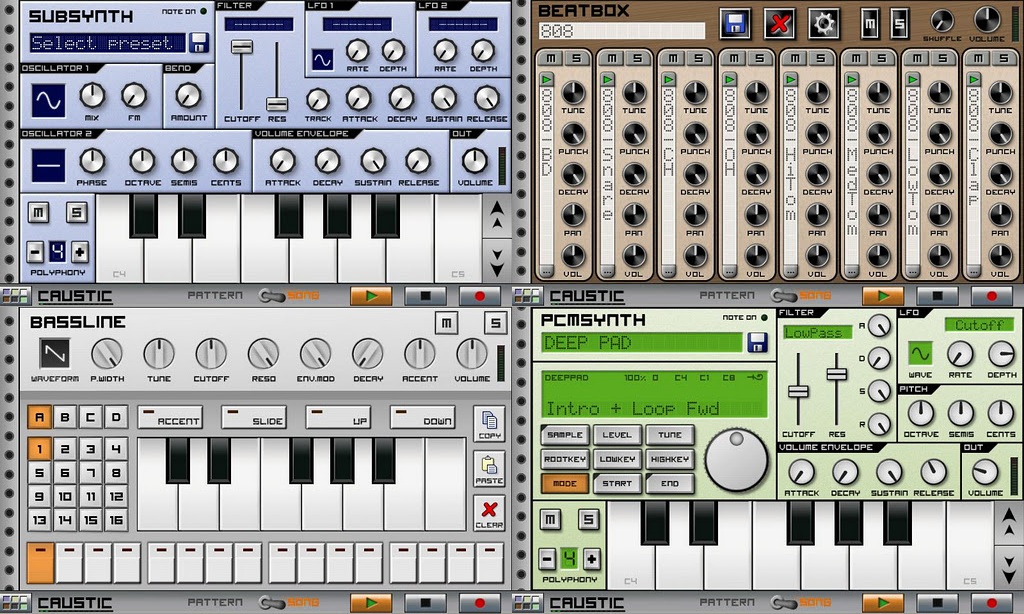Save the Subsynth preset with floppy icon
1024x614 pixels.
tap(199, 42)
